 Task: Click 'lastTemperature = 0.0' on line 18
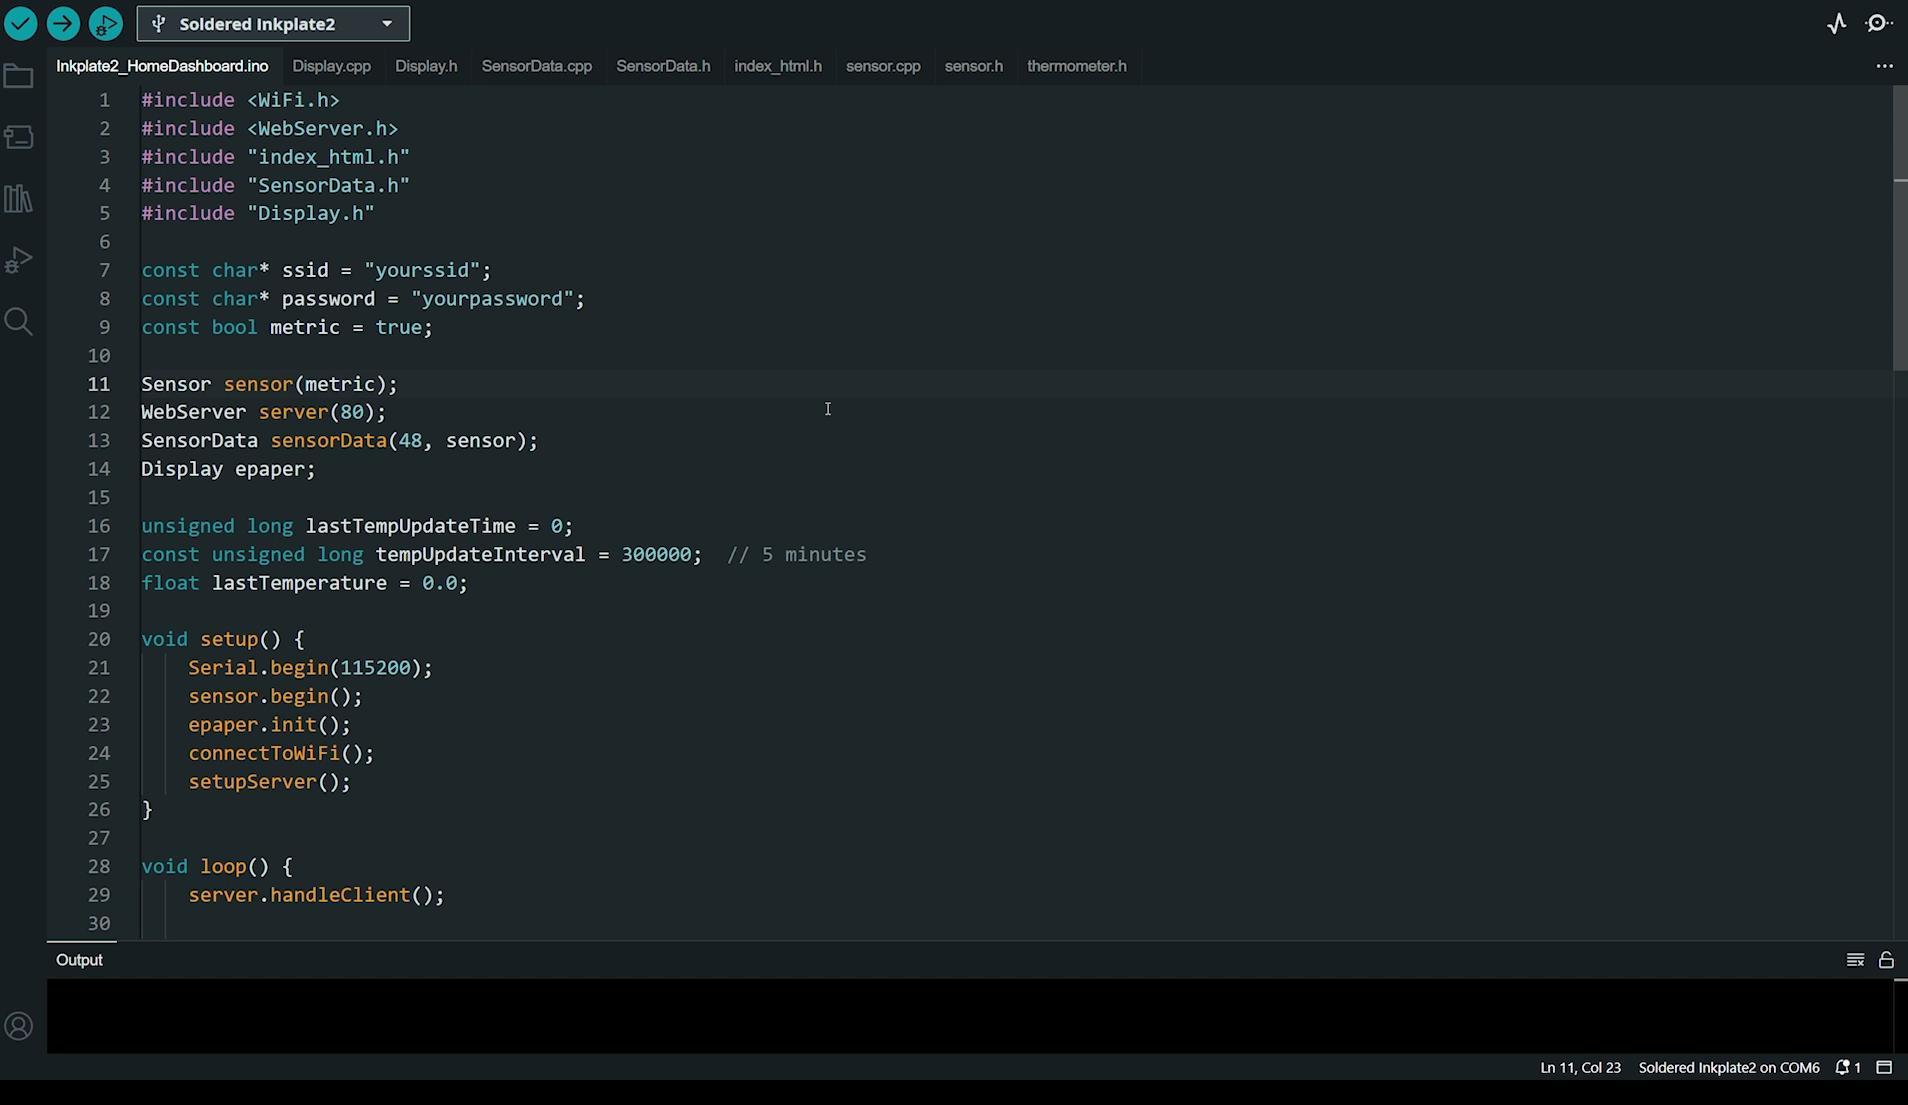pos(334,583)
